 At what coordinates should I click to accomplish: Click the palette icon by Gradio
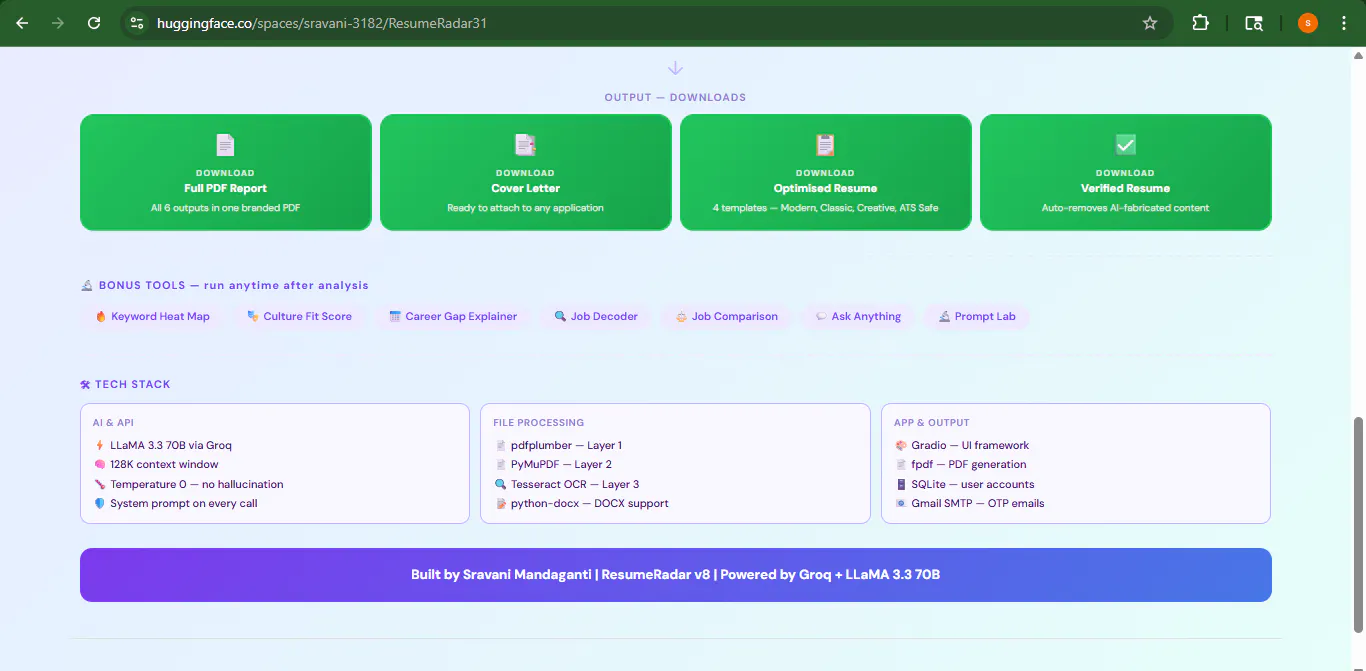pyautogui.click(x=901, y=445)
